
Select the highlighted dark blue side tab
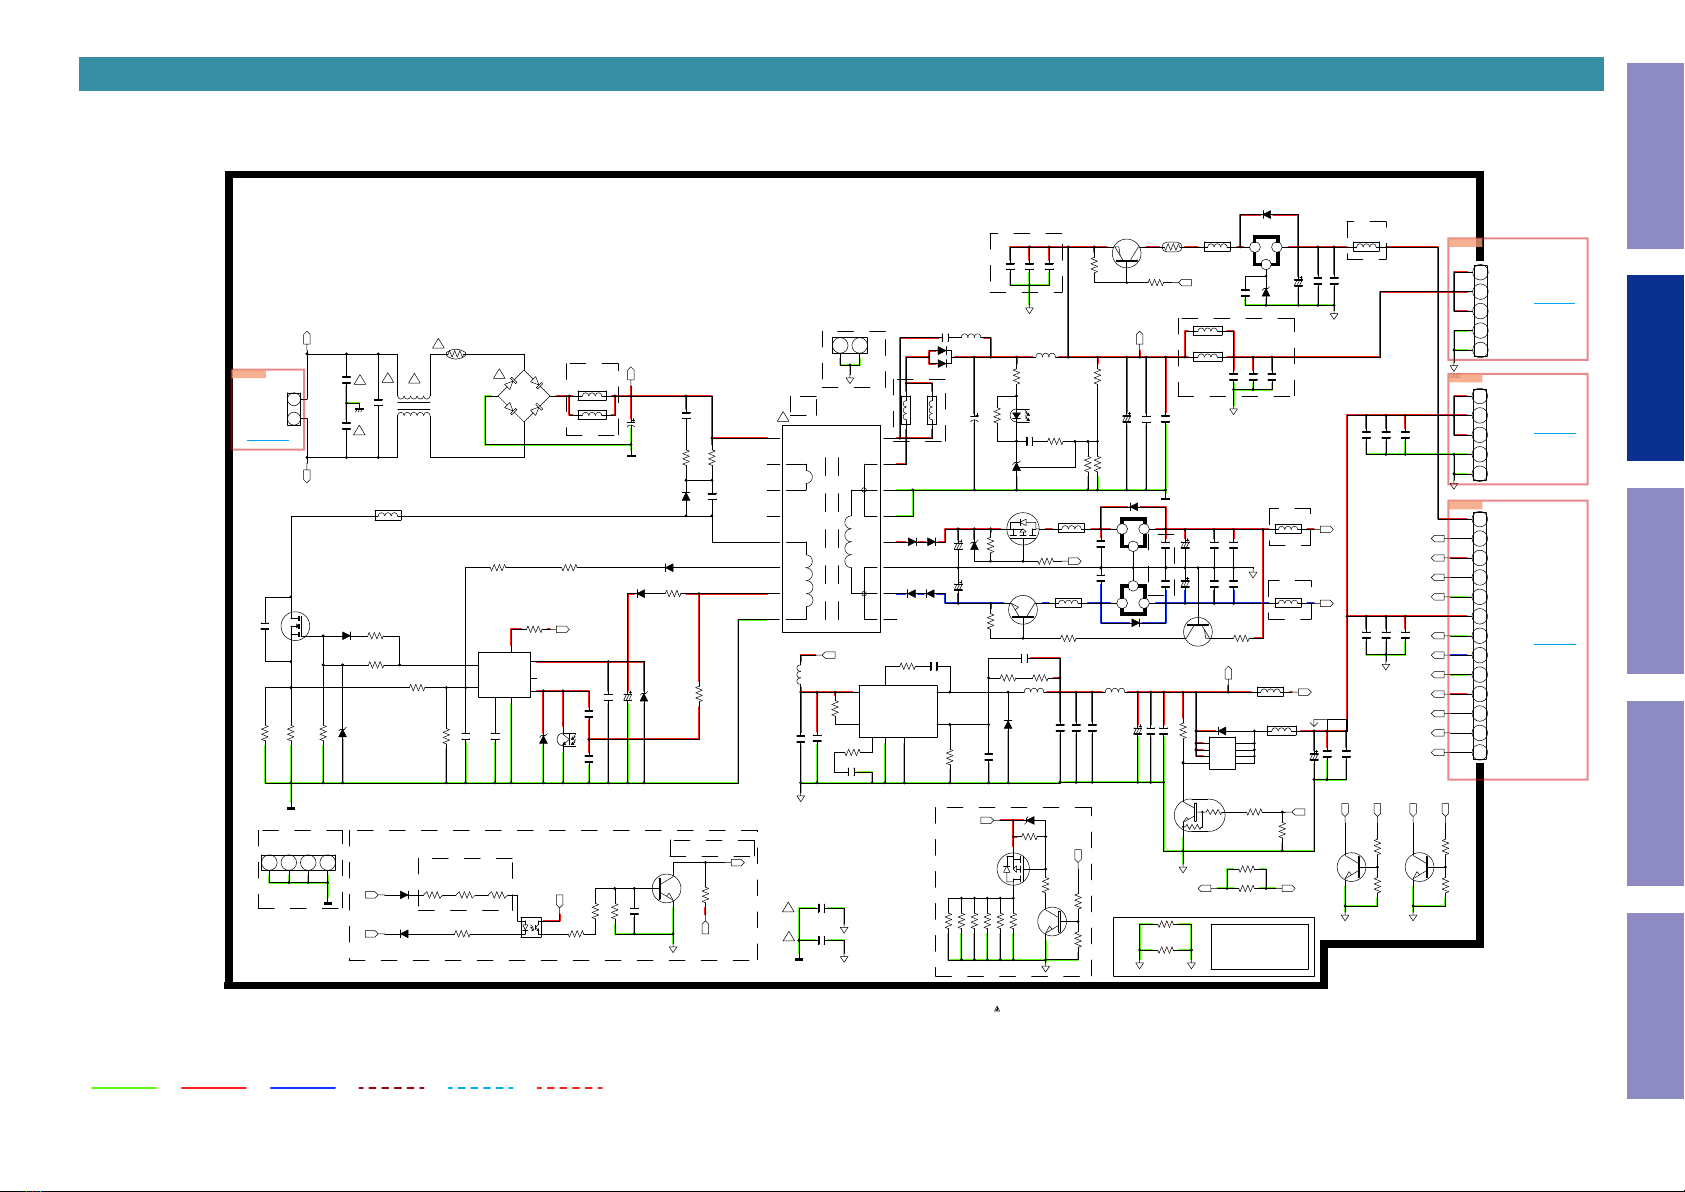click(x=1655, y=368)
